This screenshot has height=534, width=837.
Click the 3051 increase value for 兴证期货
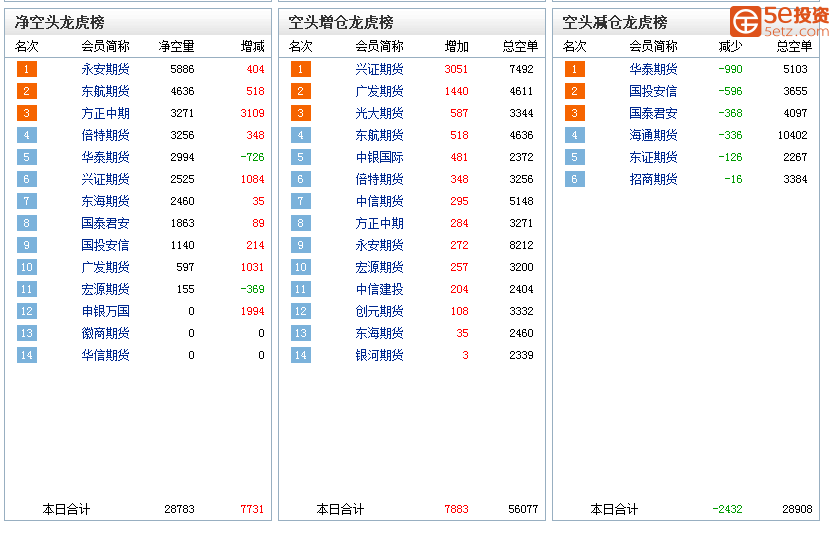click(456, 69)
